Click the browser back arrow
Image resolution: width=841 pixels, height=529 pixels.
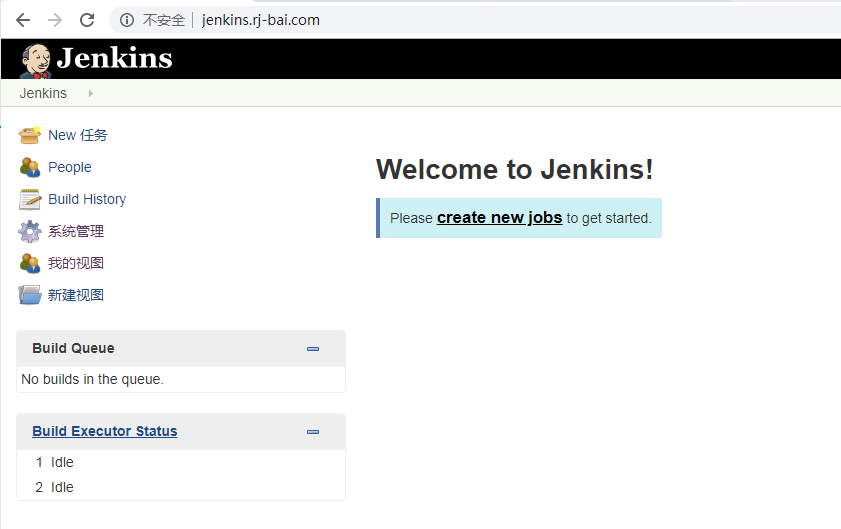pos(23,20)
